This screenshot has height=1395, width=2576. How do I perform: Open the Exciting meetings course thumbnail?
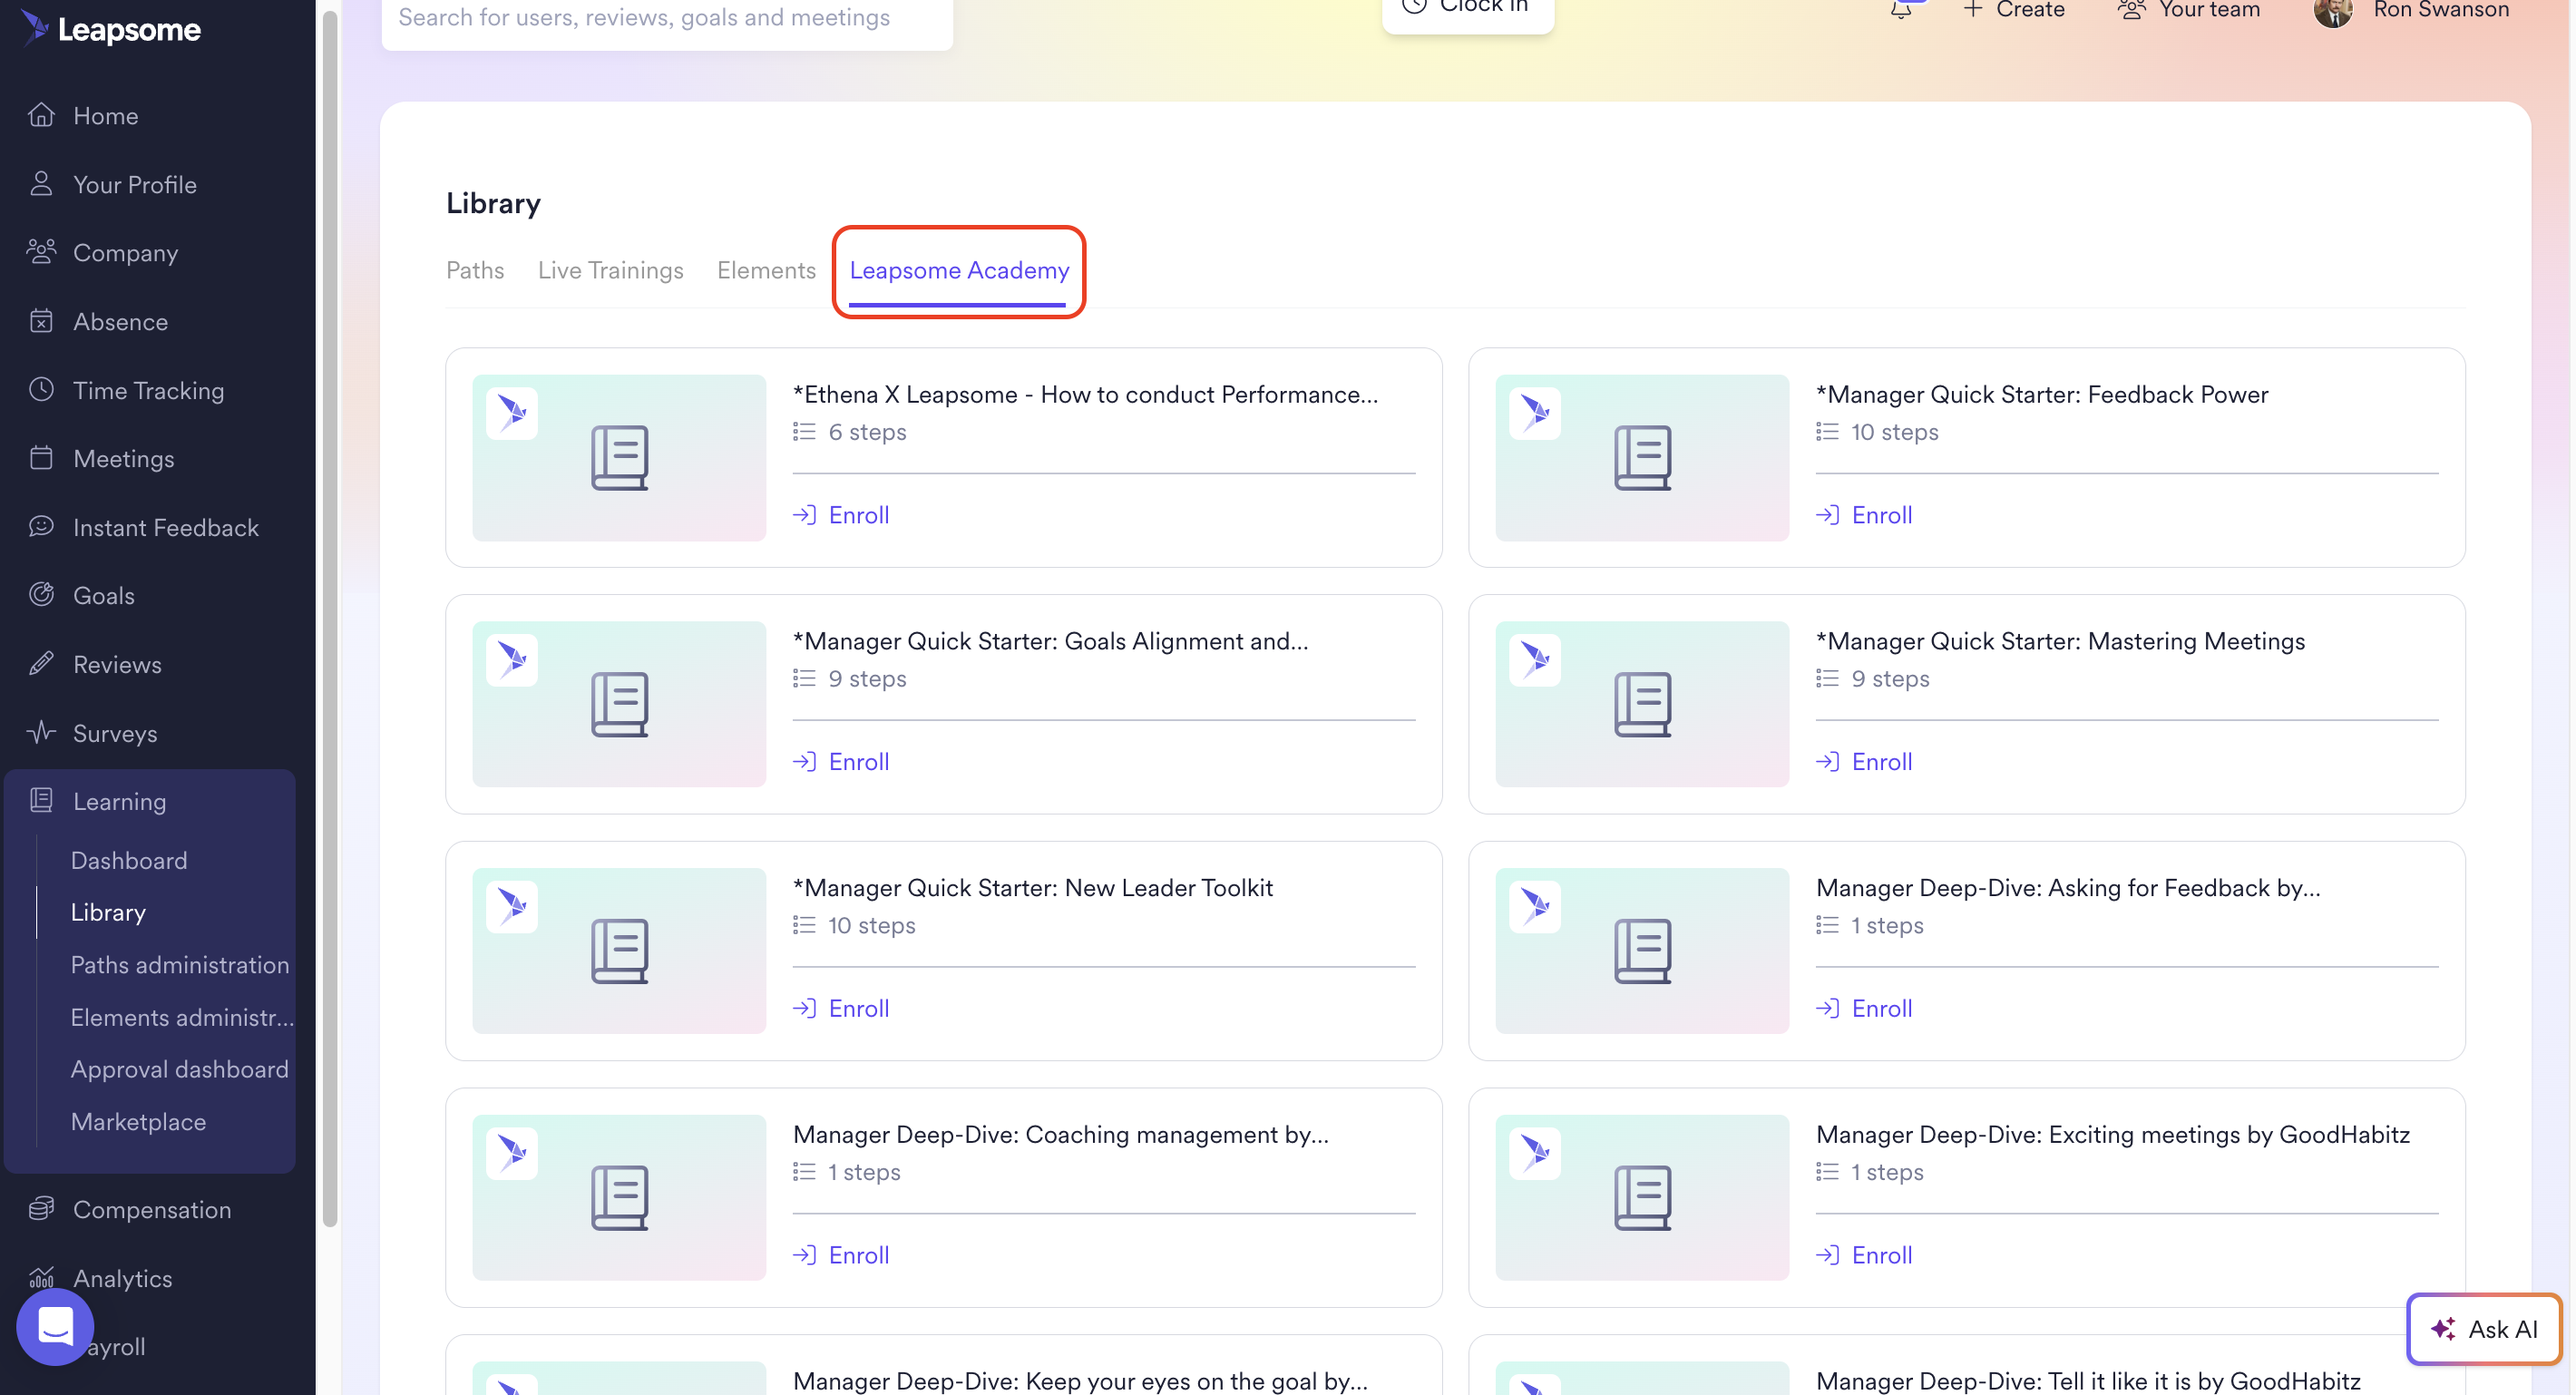1642,1198
